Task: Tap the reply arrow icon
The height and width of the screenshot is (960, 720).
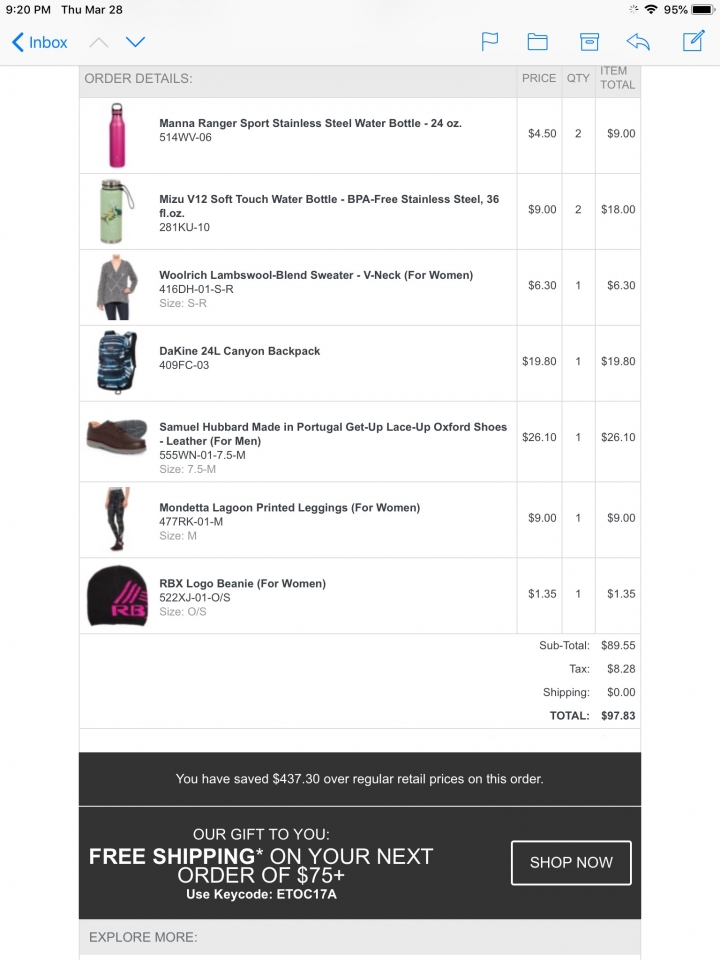Action: click(638, 42)
